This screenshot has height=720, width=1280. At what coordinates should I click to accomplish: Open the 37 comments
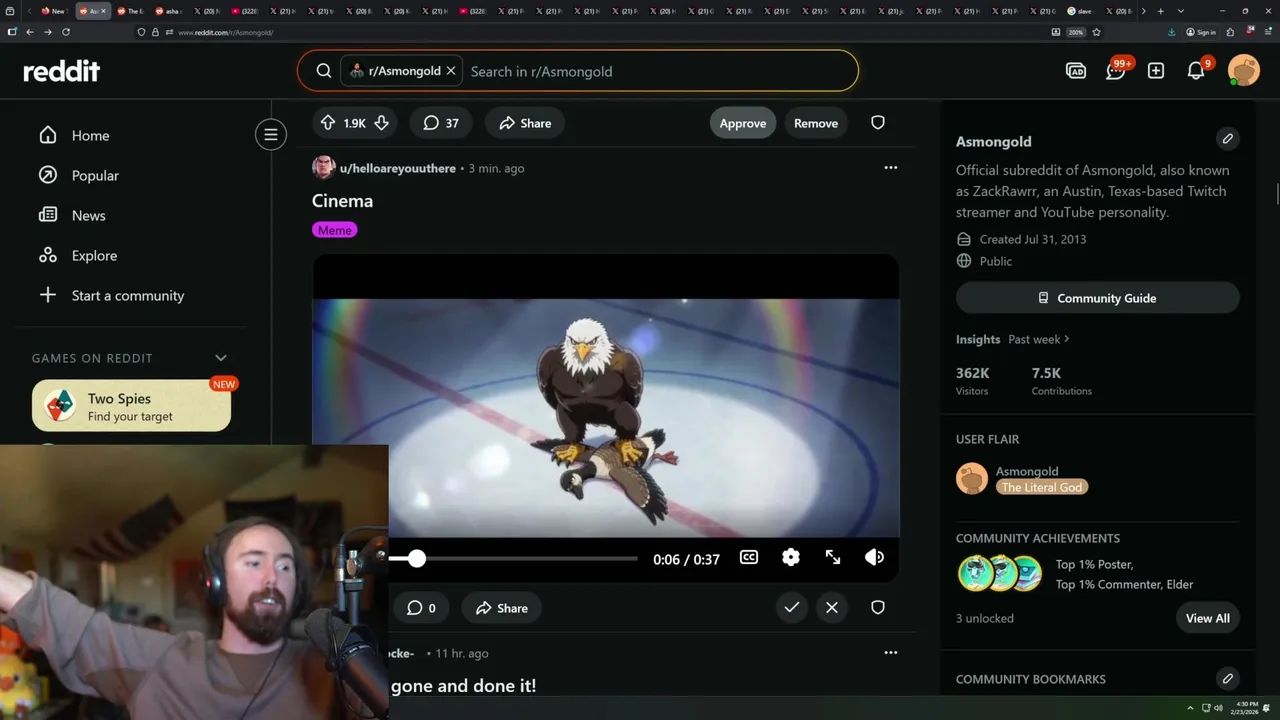441,123
